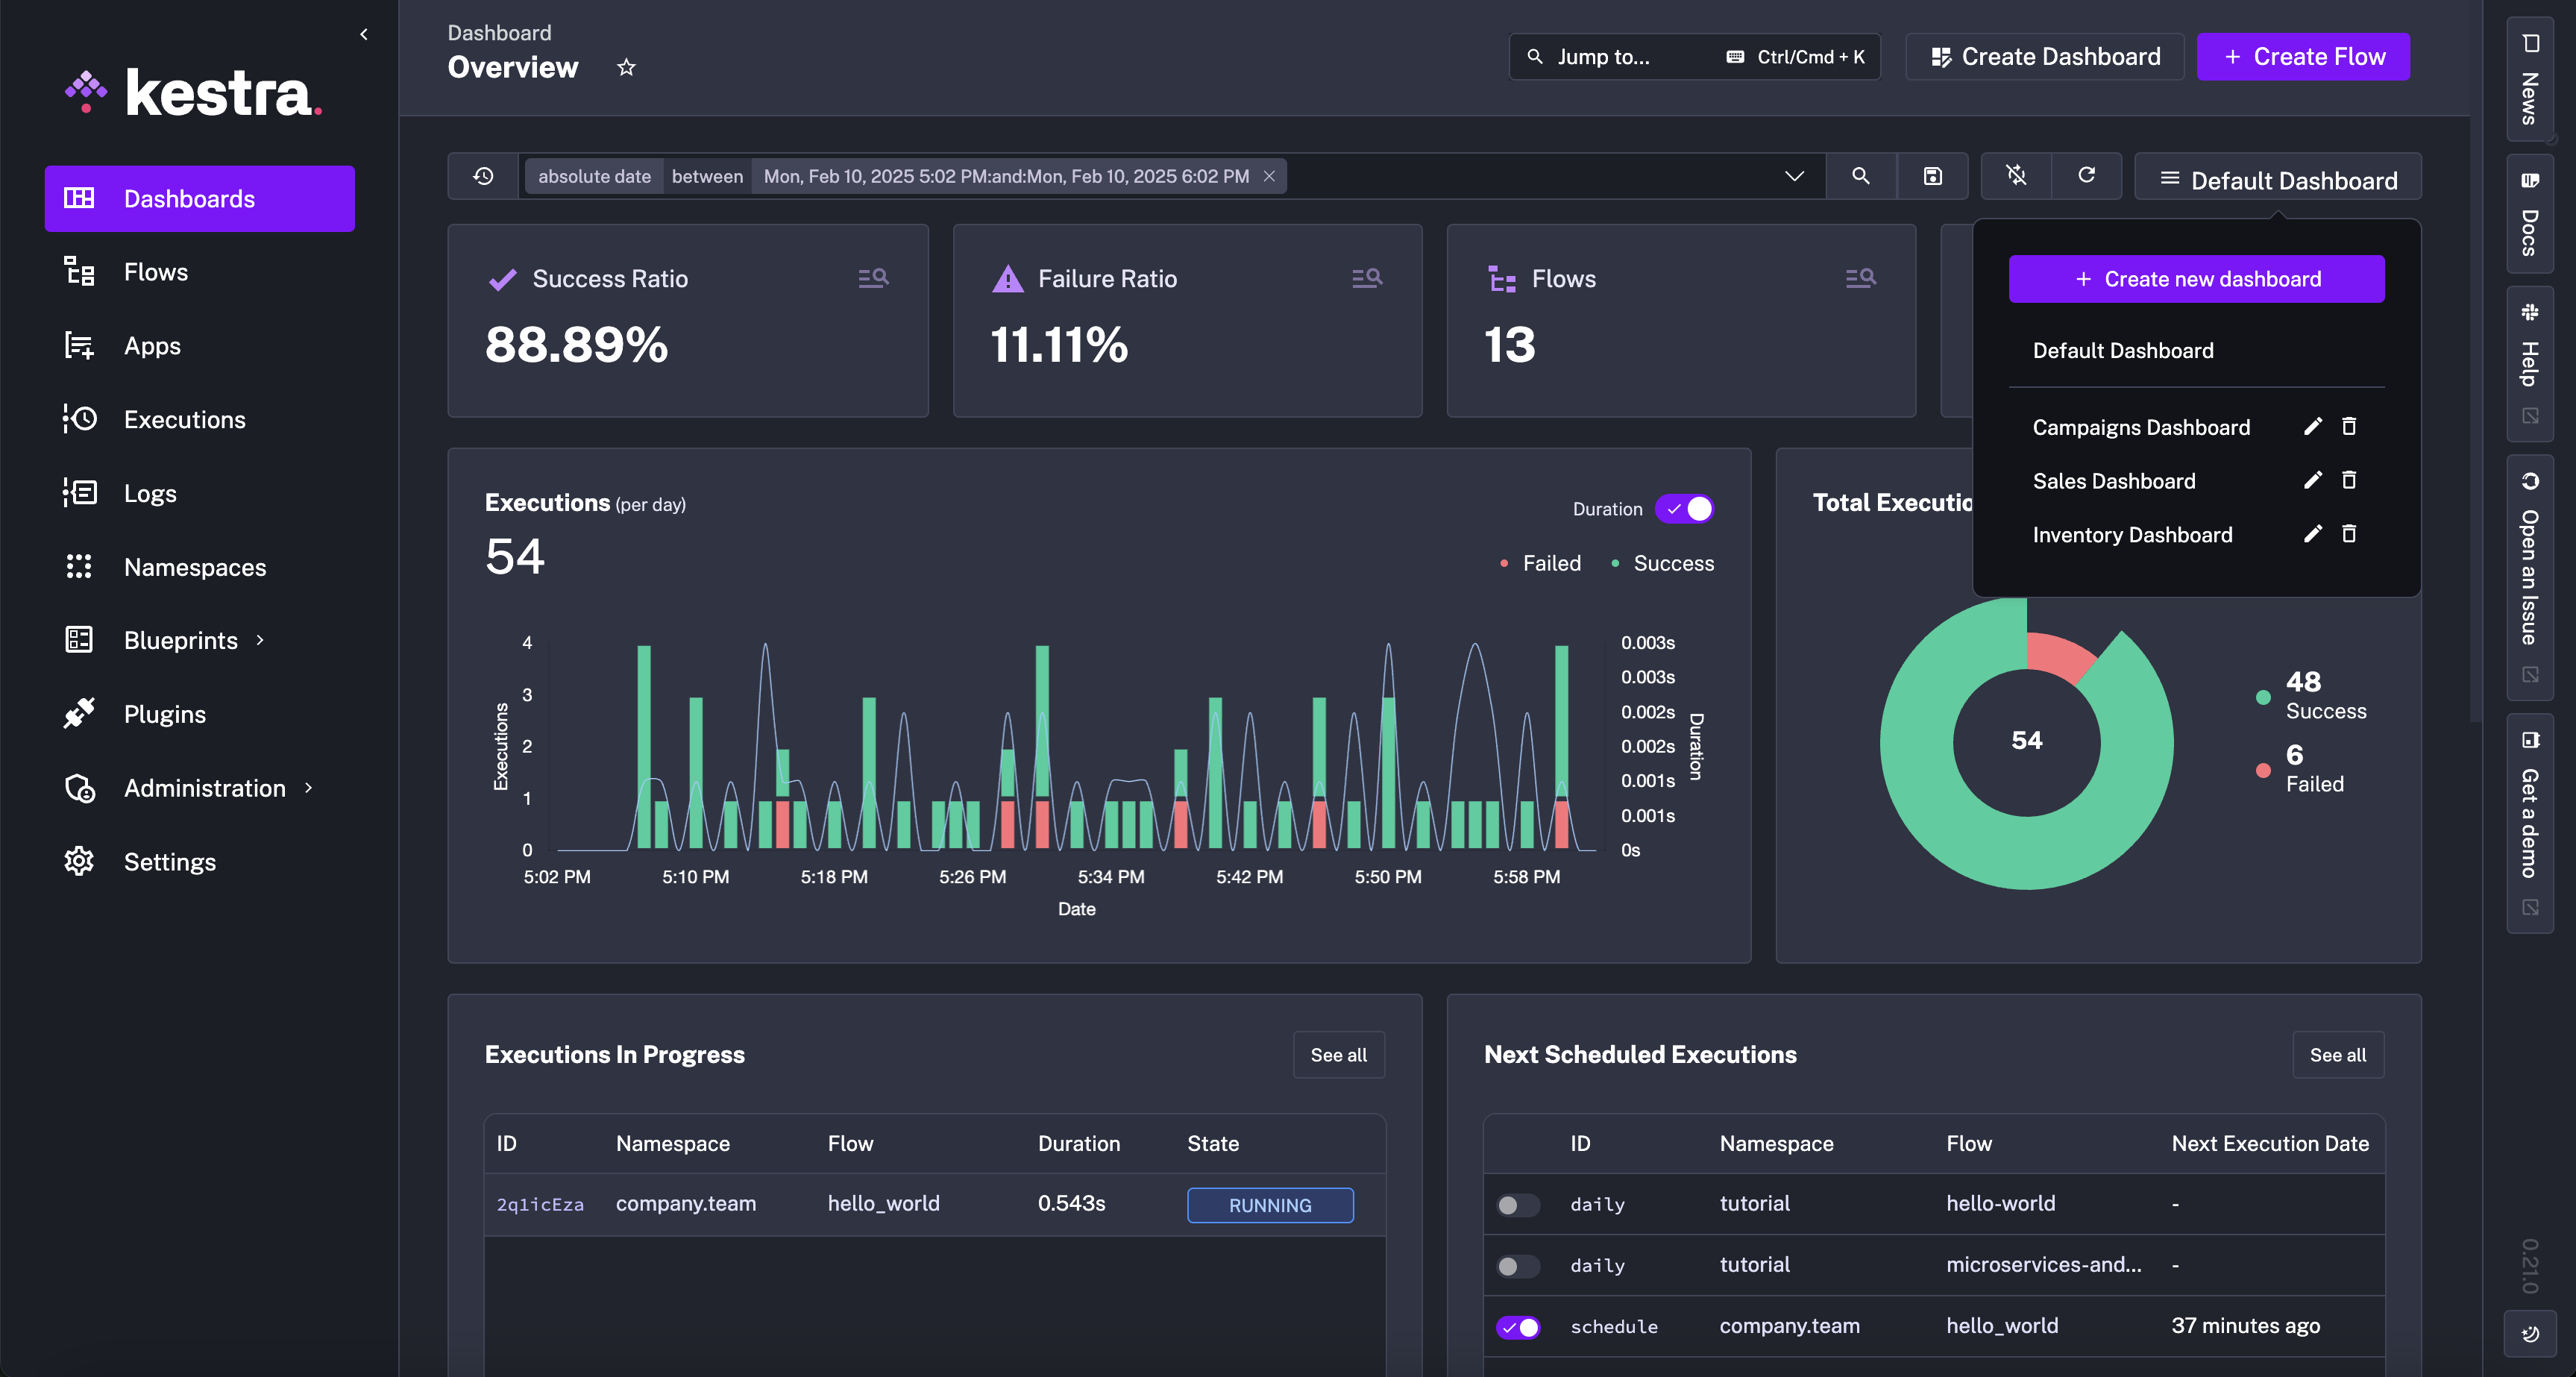Open Success Ratio details icon
Screen dimensions: 2576x1377
(873, 278)
